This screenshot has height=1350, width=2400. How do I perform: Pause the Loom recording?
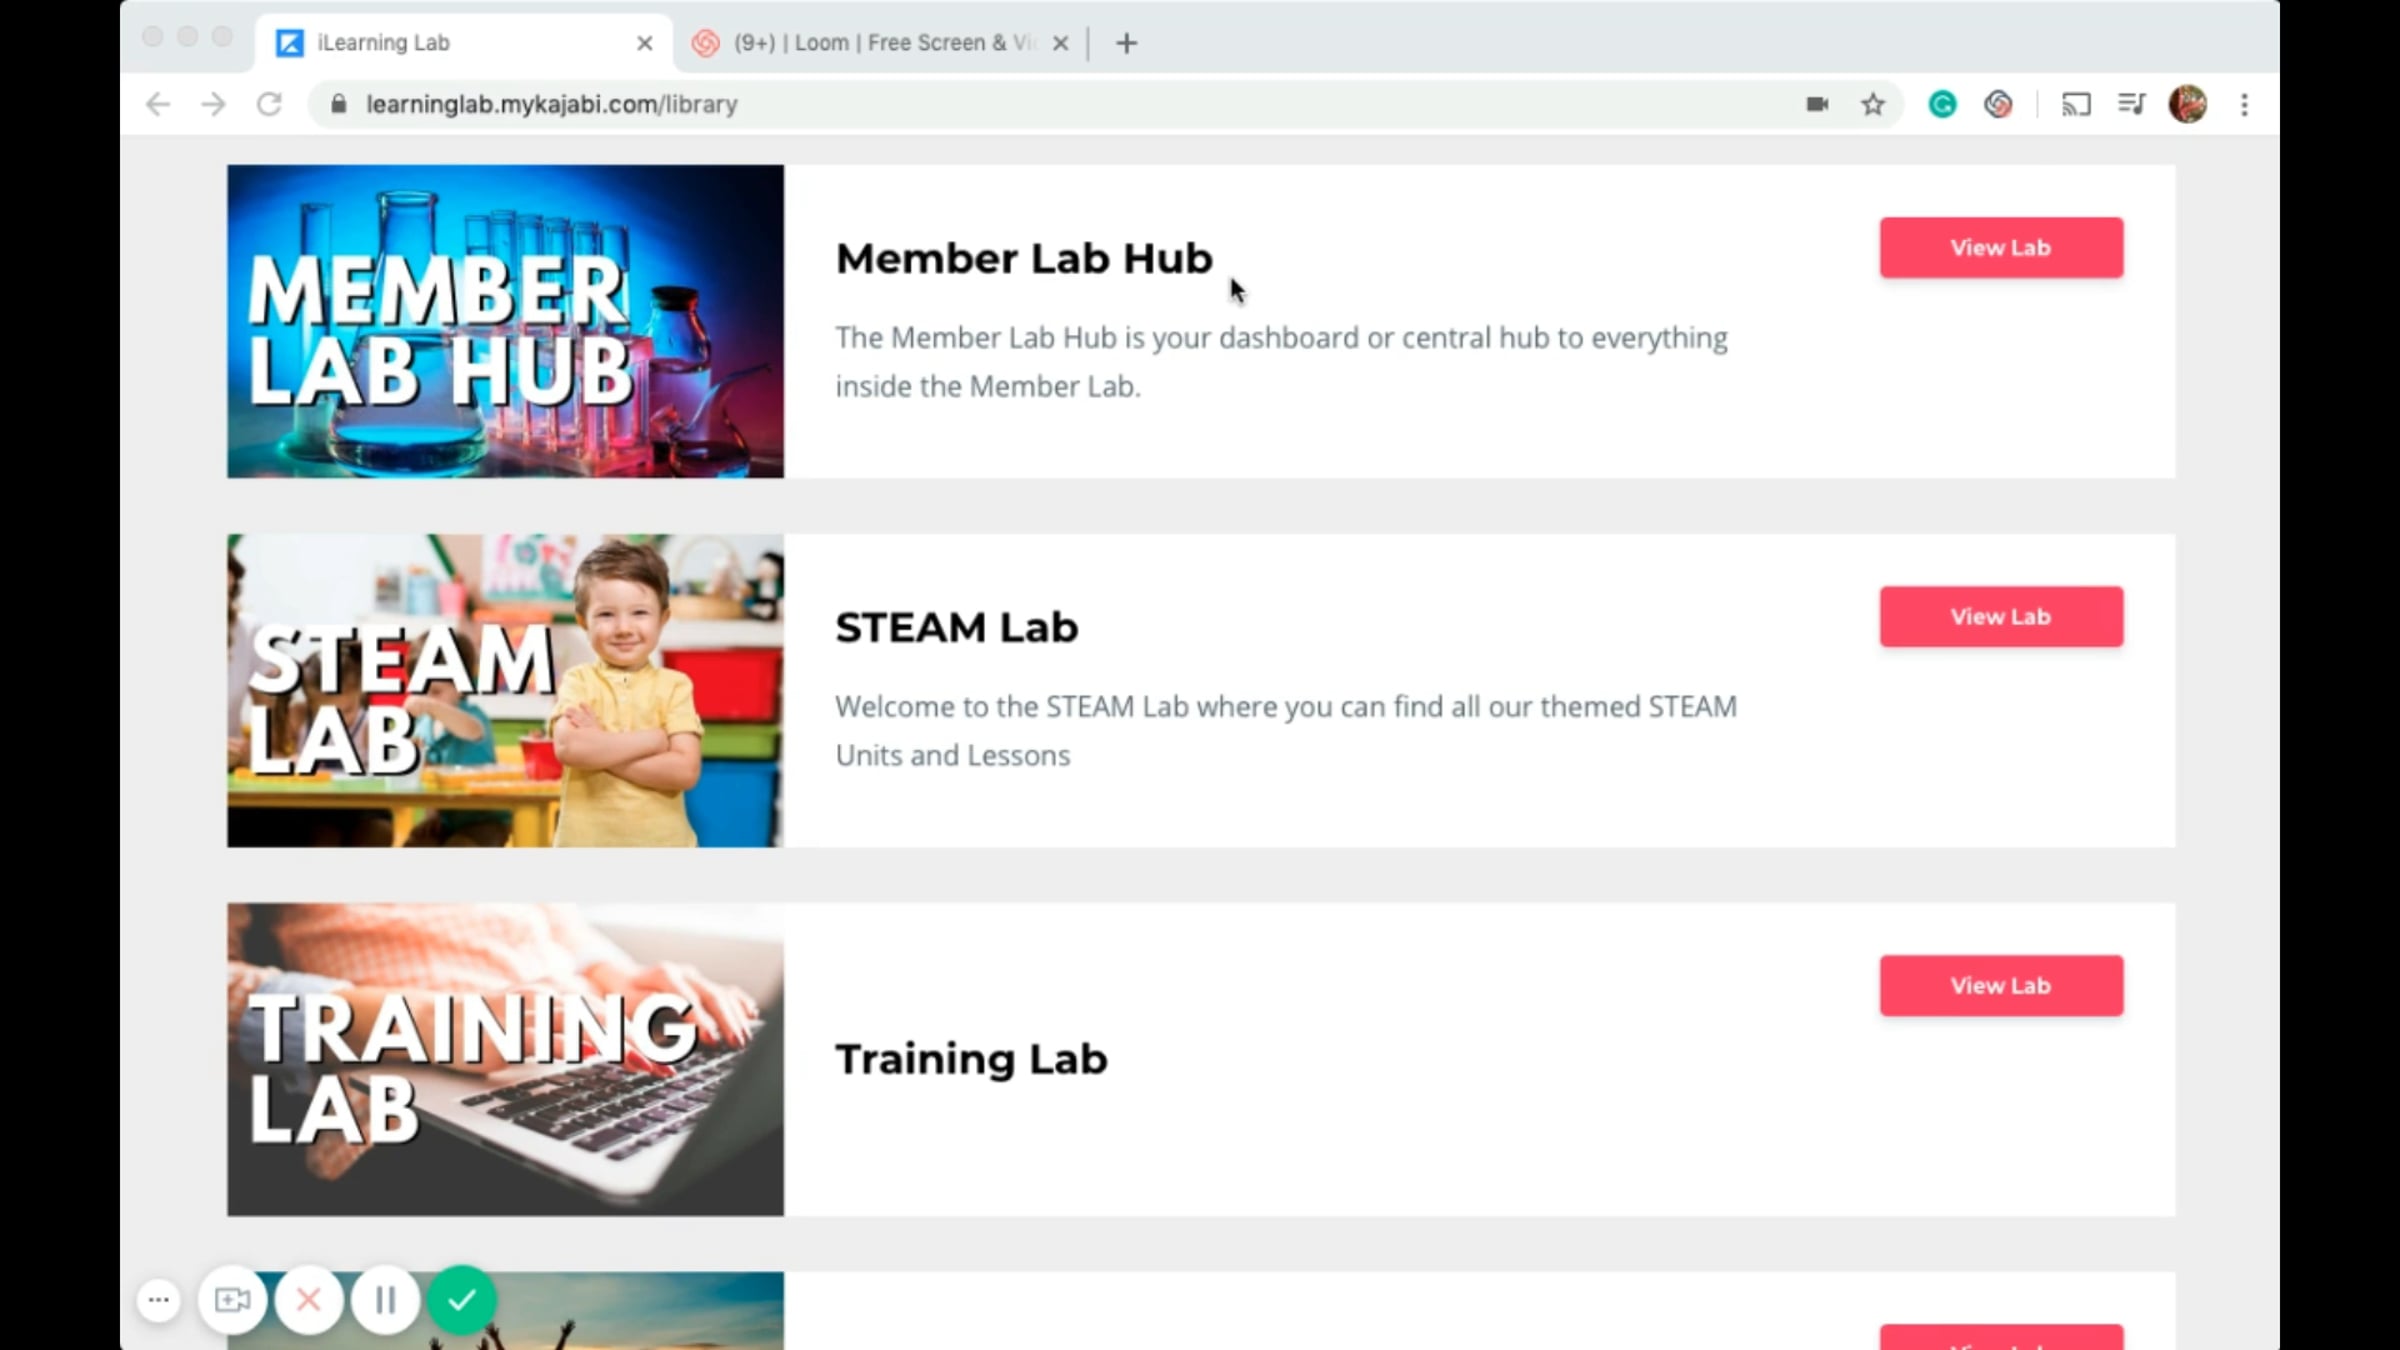[x=385, y=1300]
